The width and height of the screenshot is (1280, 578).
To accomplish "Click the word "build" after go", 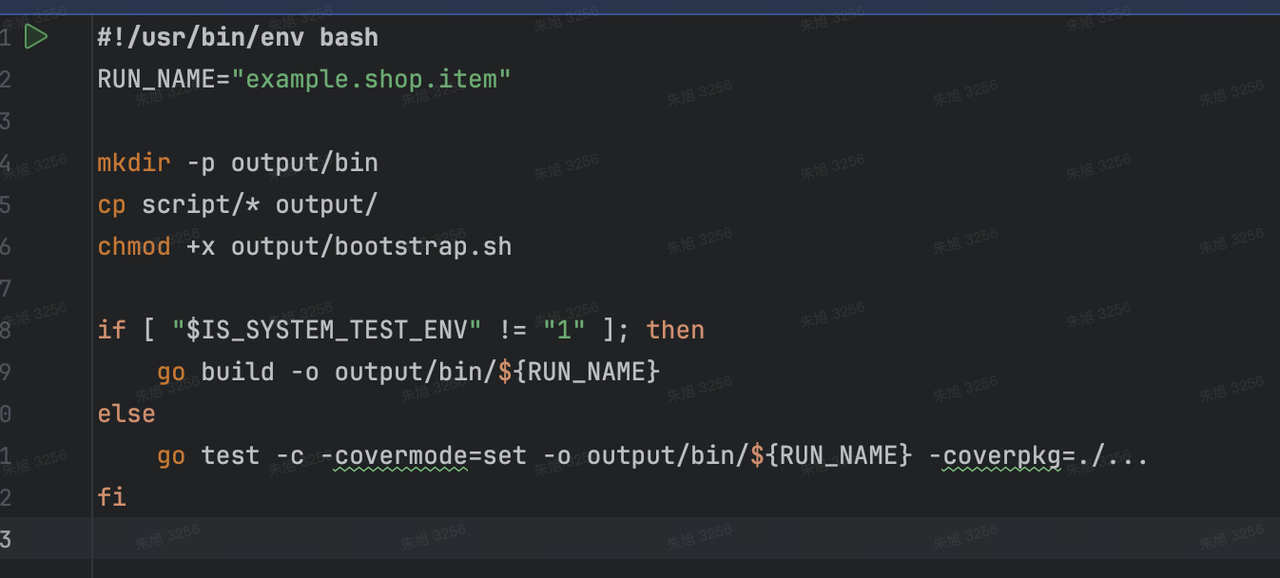I will tap(238, 372).
